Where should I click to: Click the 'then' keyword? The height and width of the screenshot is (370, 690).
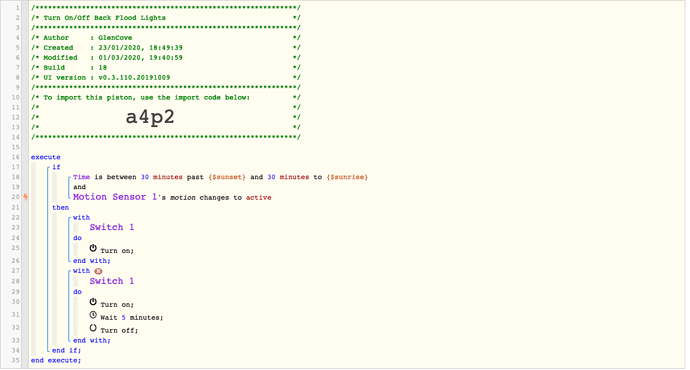click(60, 207)
